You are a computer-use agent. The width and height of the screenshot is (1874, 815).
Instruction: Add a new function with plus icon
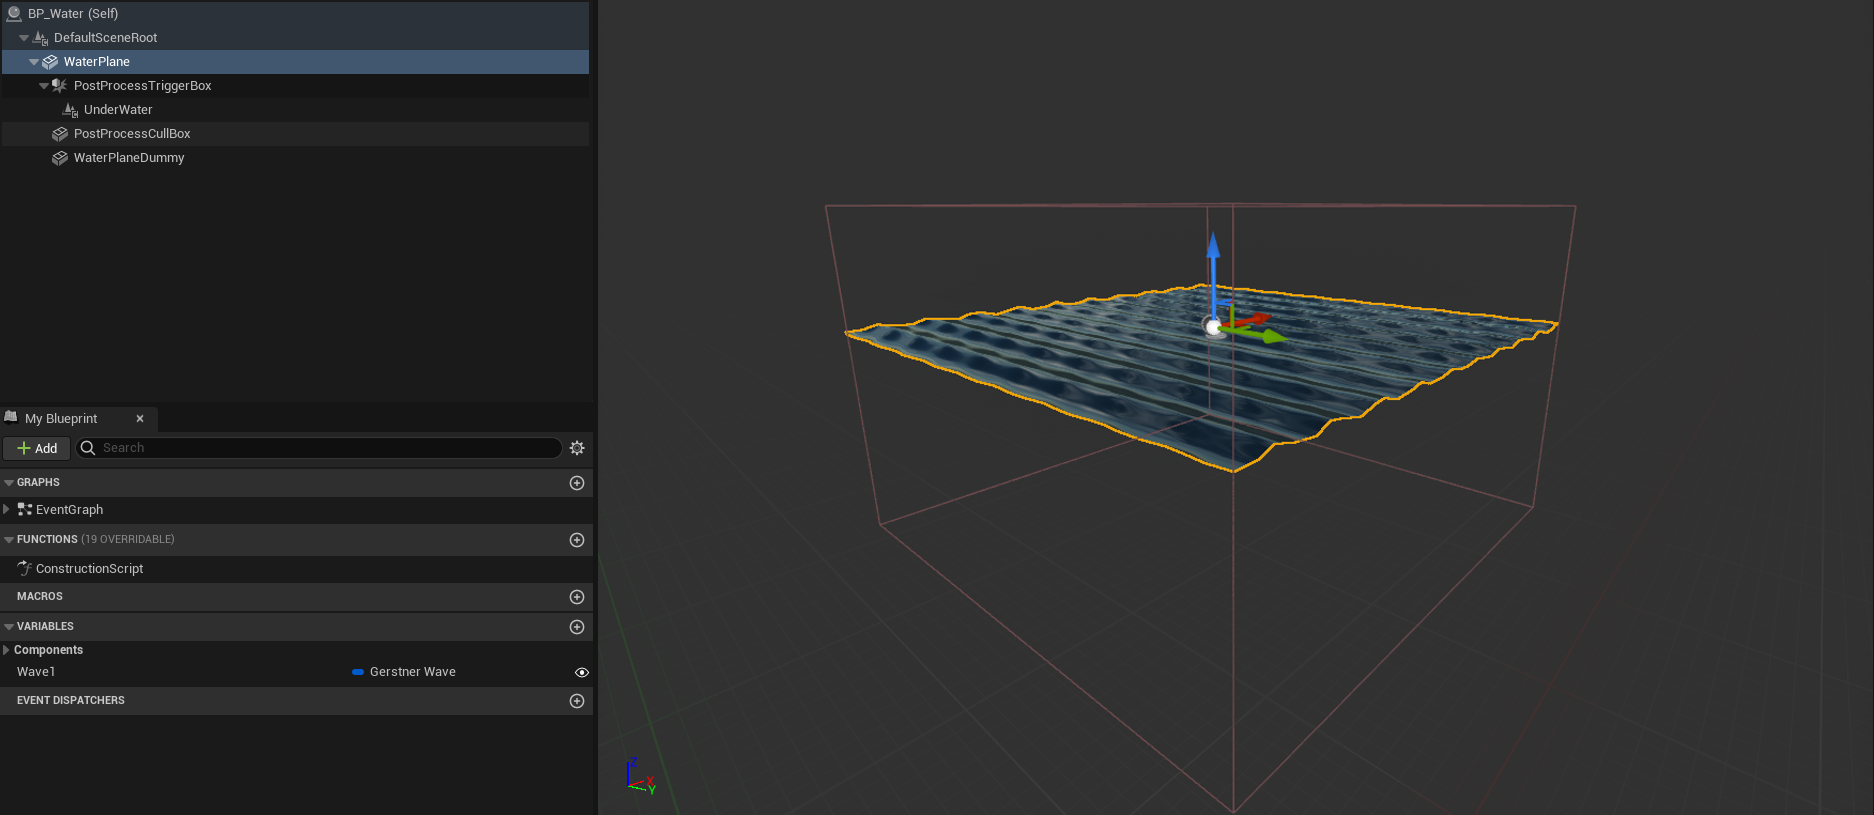577,540
